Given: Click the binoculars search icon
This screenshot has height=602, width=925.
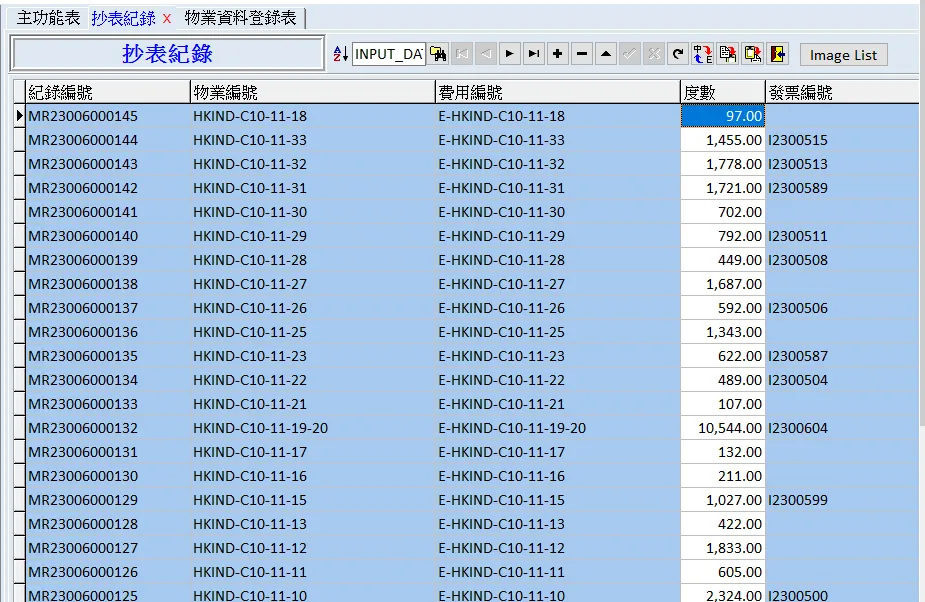Looking at the screenshot, I should 438,54.
